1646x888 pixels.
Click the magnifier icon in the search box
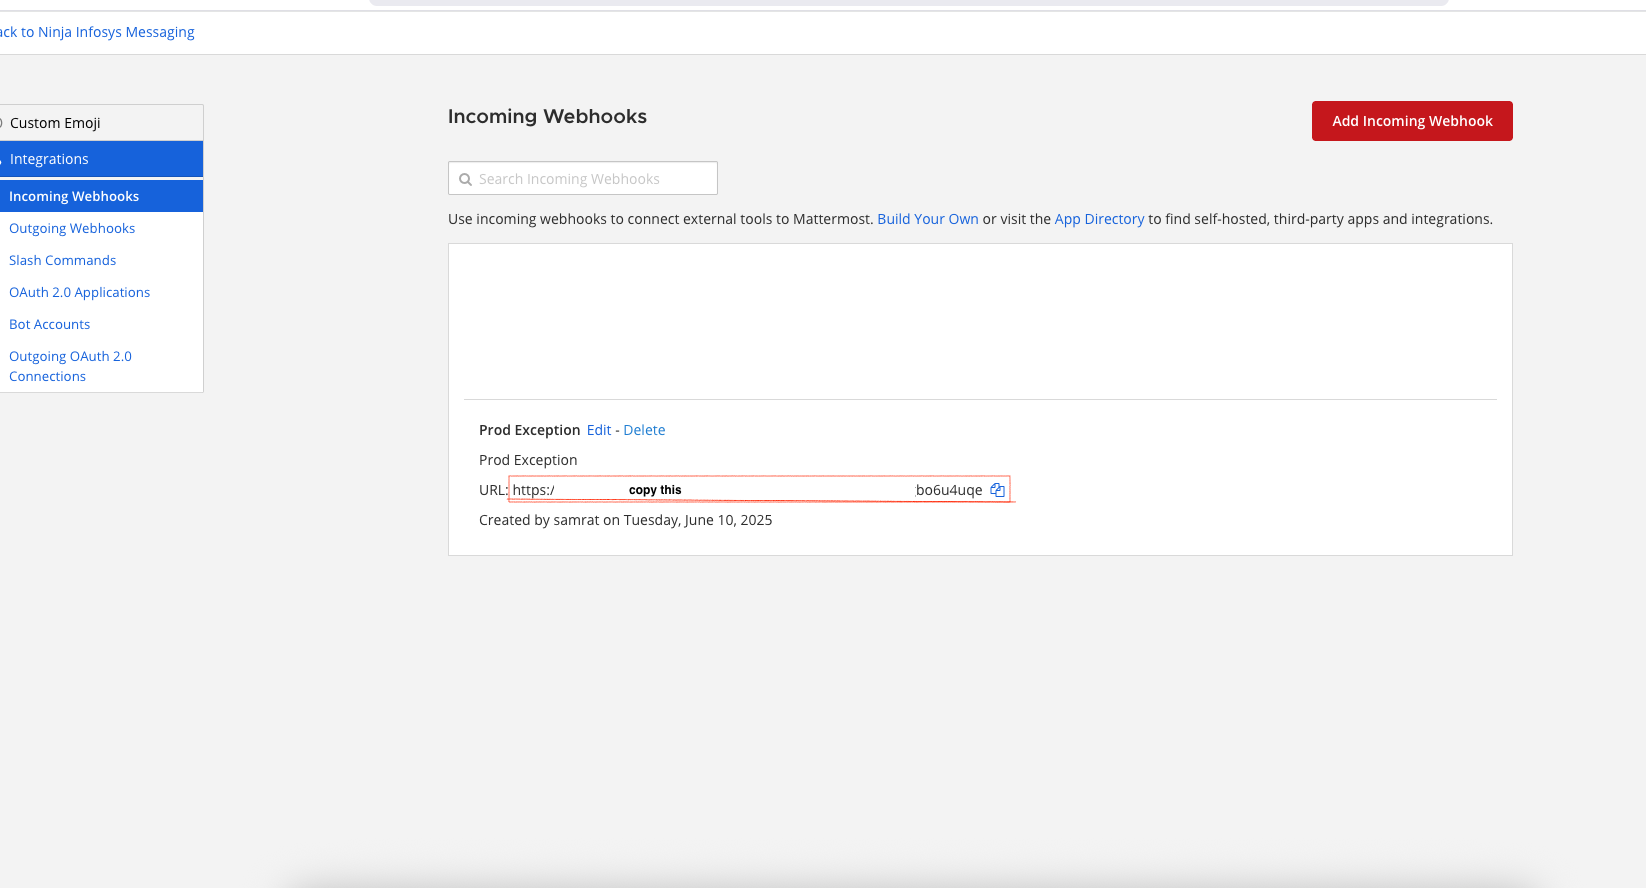point(465,180)
